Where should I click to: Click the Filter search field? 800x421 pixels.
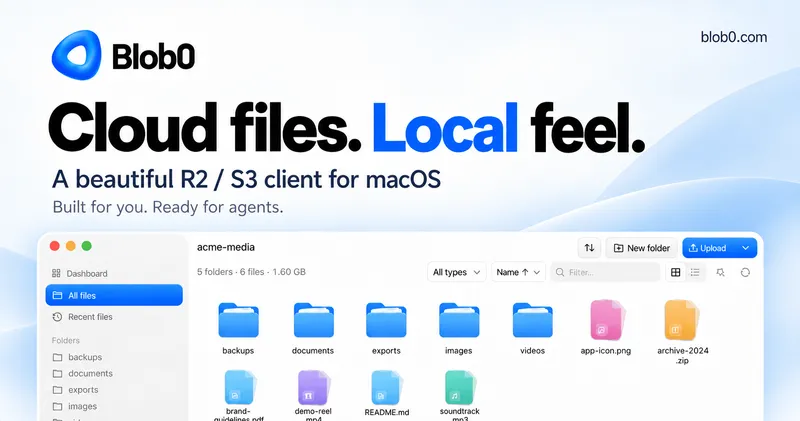coord(605,273)
